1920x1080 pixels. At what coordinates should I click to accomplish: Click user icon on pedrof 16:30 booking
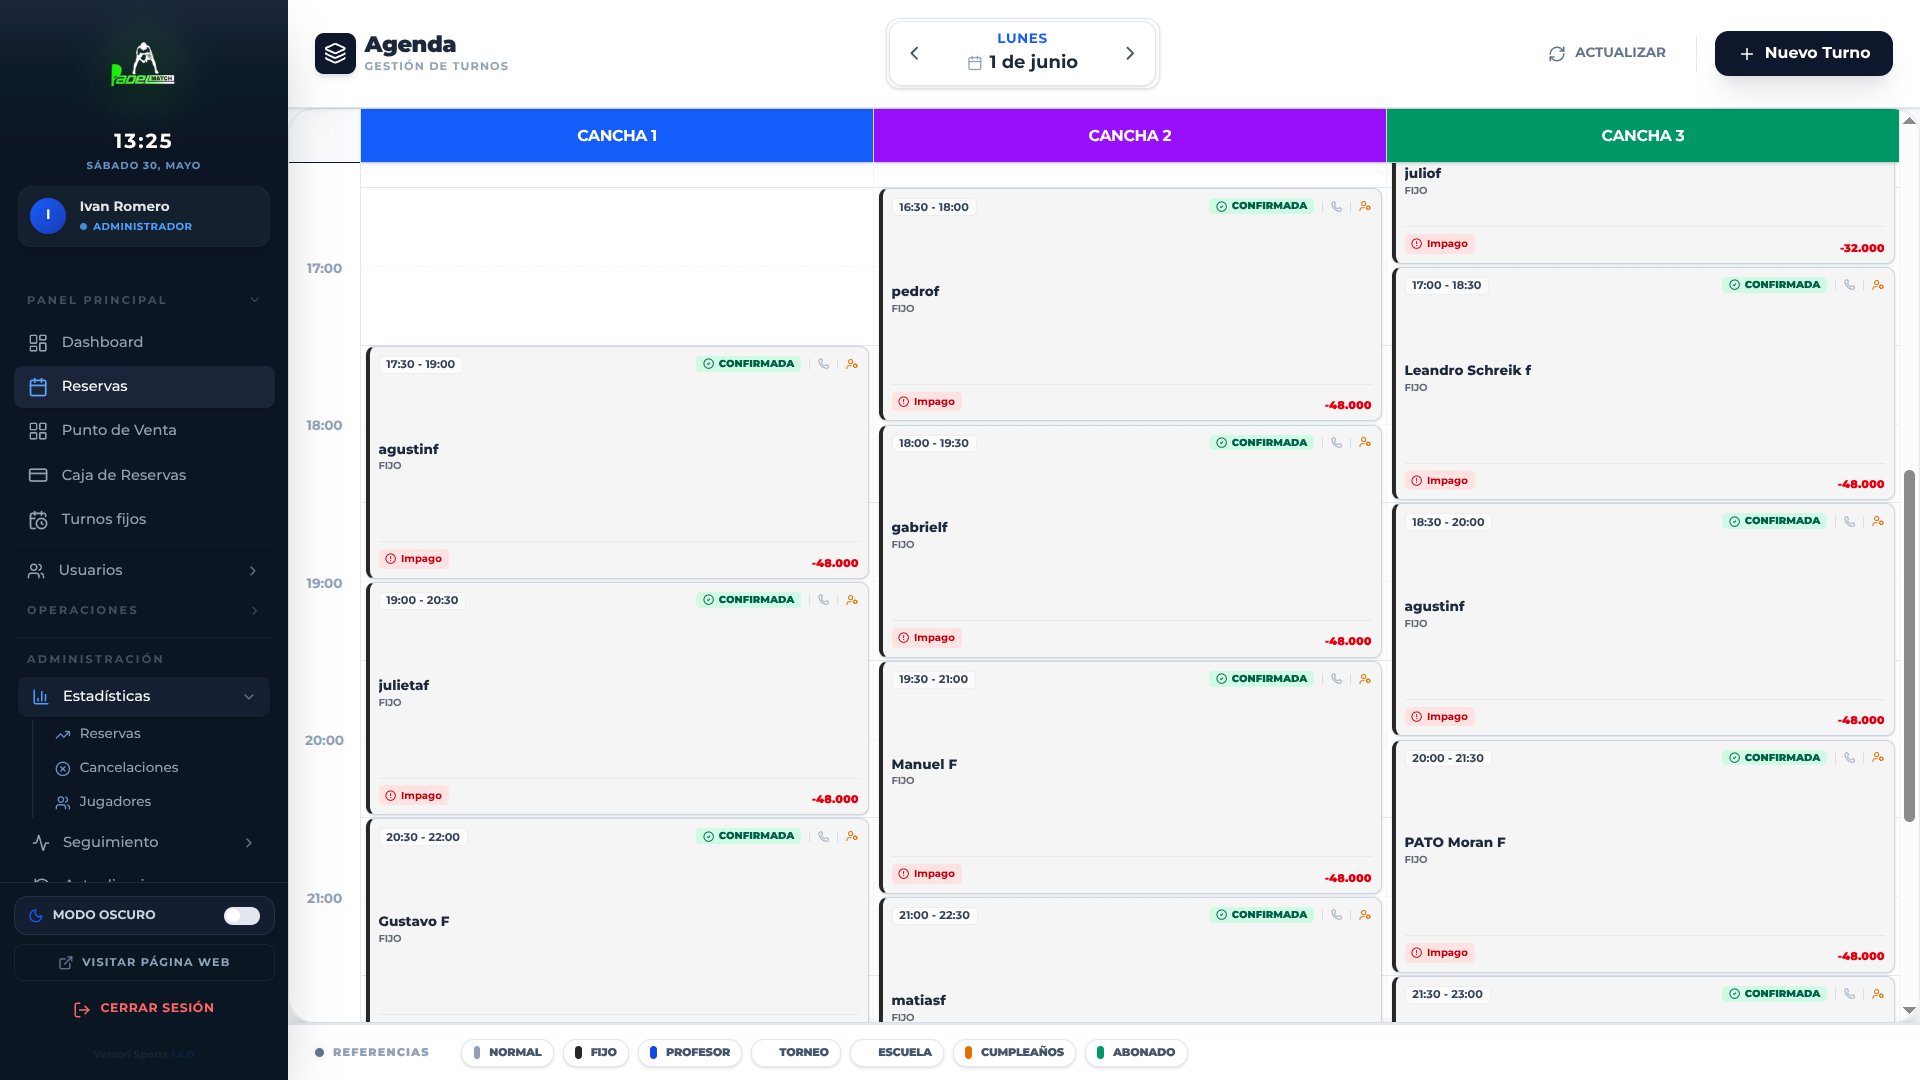pyautogui.click(x=1365, y=206)
